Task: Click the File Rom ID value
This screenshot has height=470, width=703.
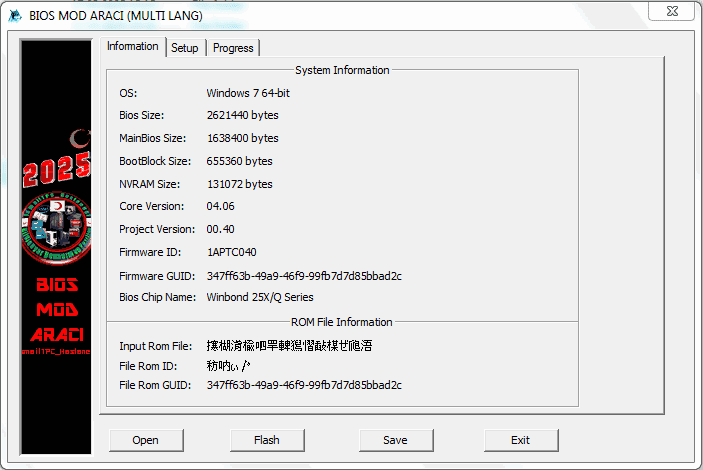Action: pos(228,365)
